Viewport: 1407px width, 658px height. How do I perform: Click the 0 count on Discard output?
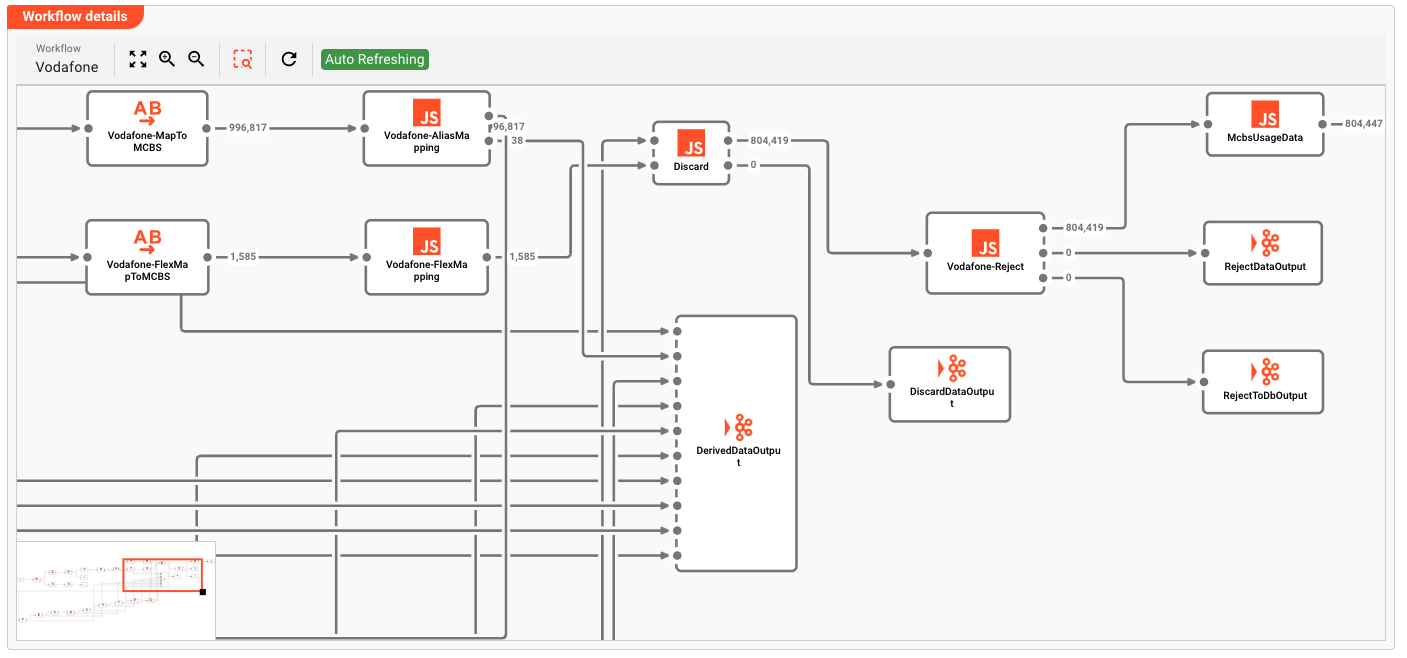(x=753, y=165)
